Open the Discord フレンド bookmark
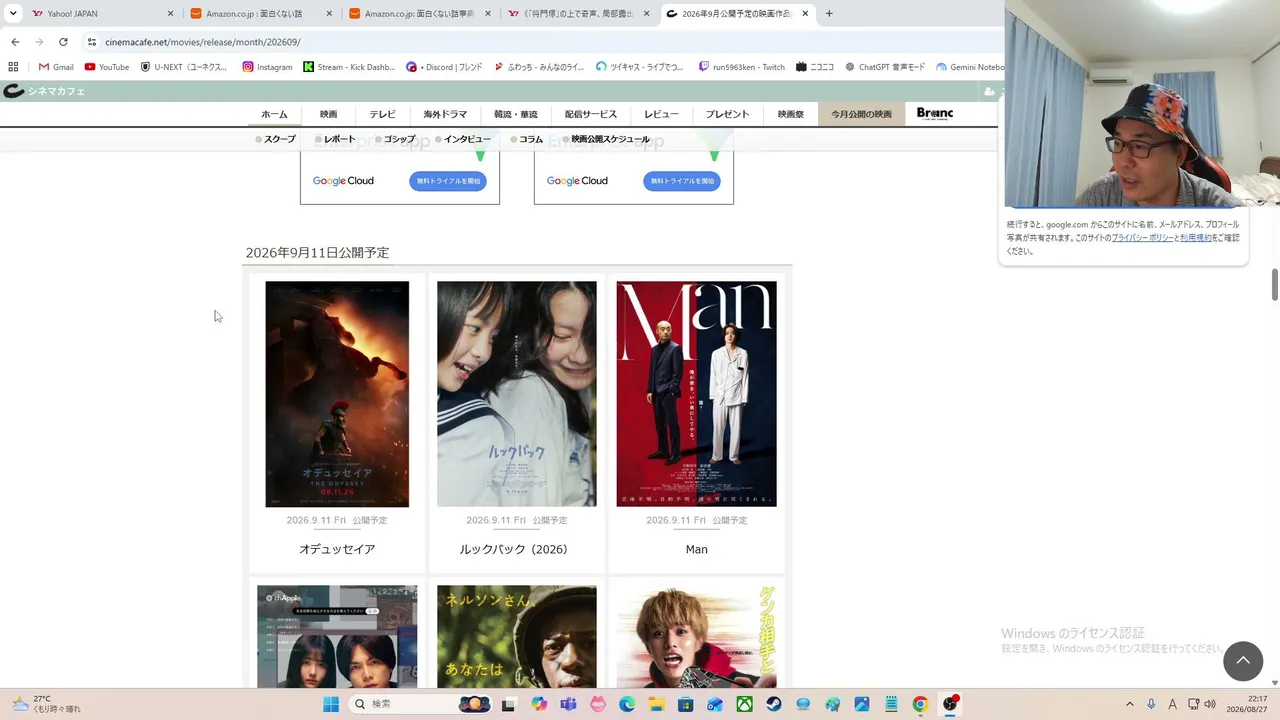This screenshot has height=720, width=1280. coord(444,67)
